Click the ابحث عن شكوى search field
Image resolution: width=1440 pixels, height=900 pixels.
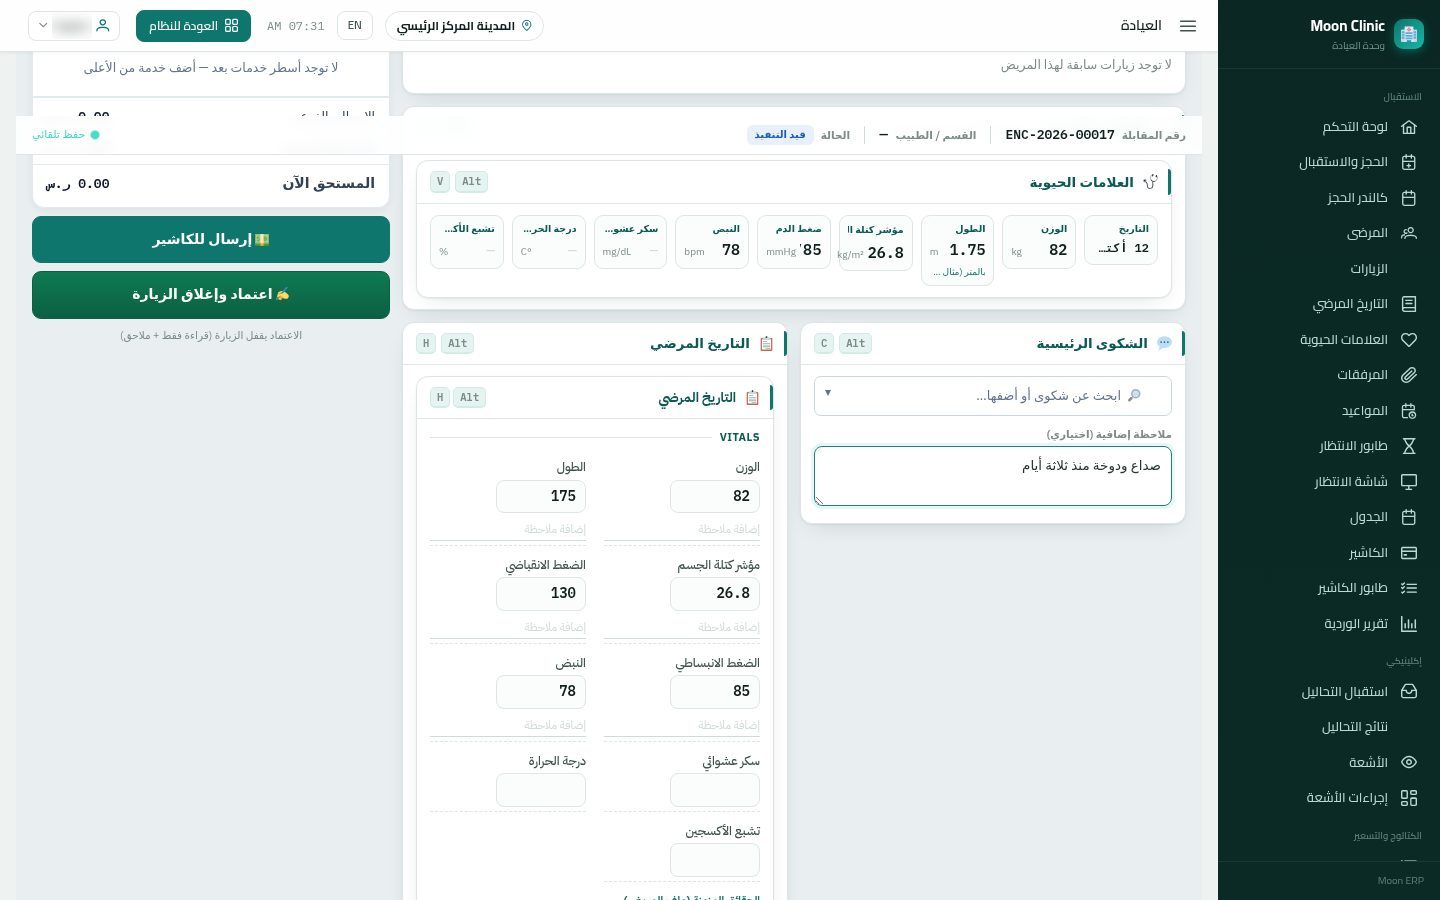[993, 396]
